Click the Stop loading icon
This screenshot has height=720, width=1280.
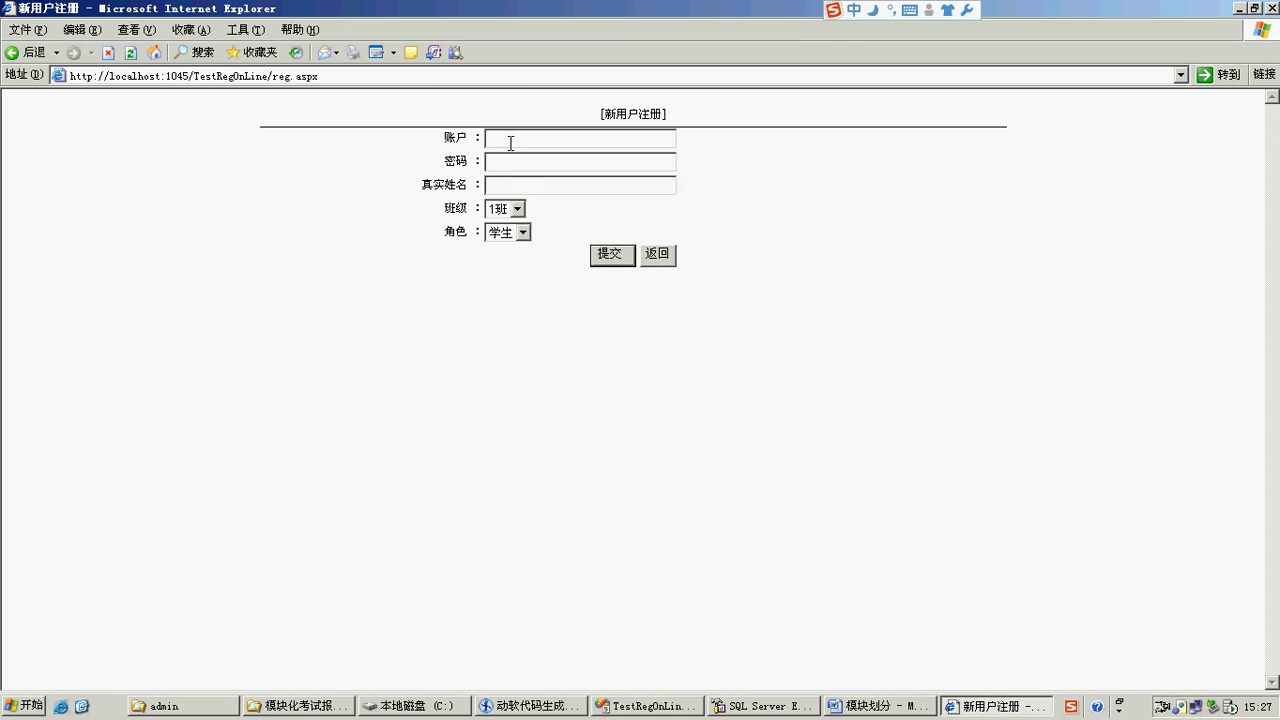108,53
